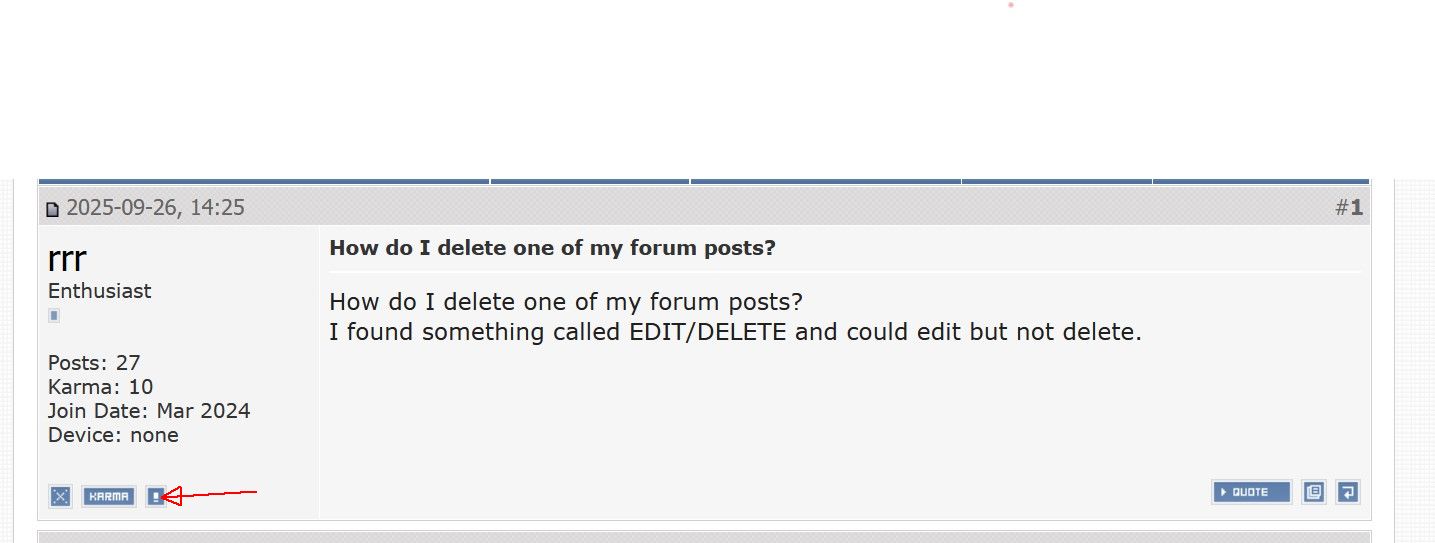
Task: Click the small post document icon beside date
Action: (x=53, y=209)
